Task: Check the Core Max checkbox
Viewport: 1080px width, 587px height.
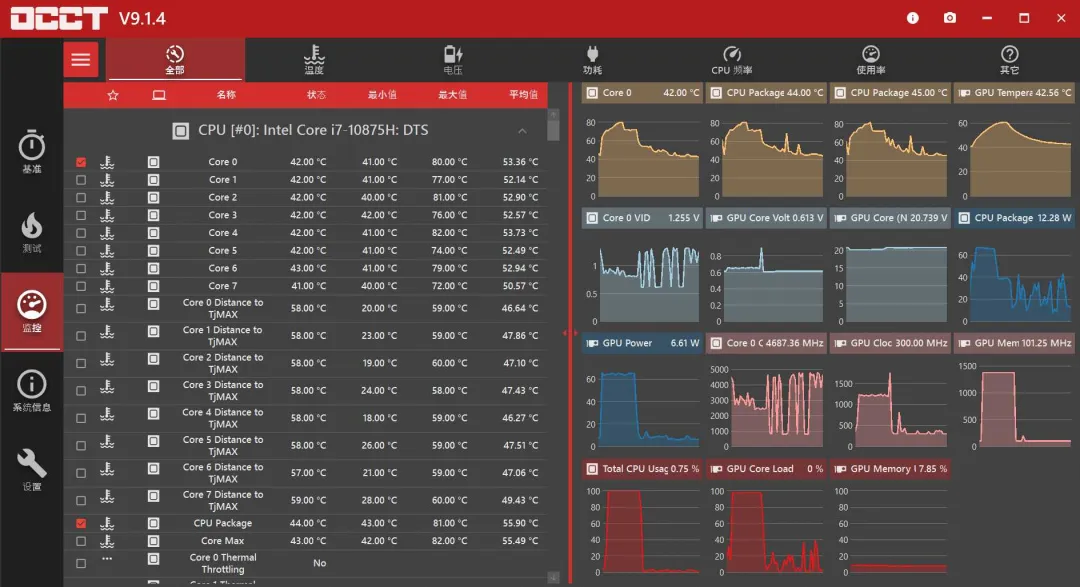Action: [x=81, y=542]
